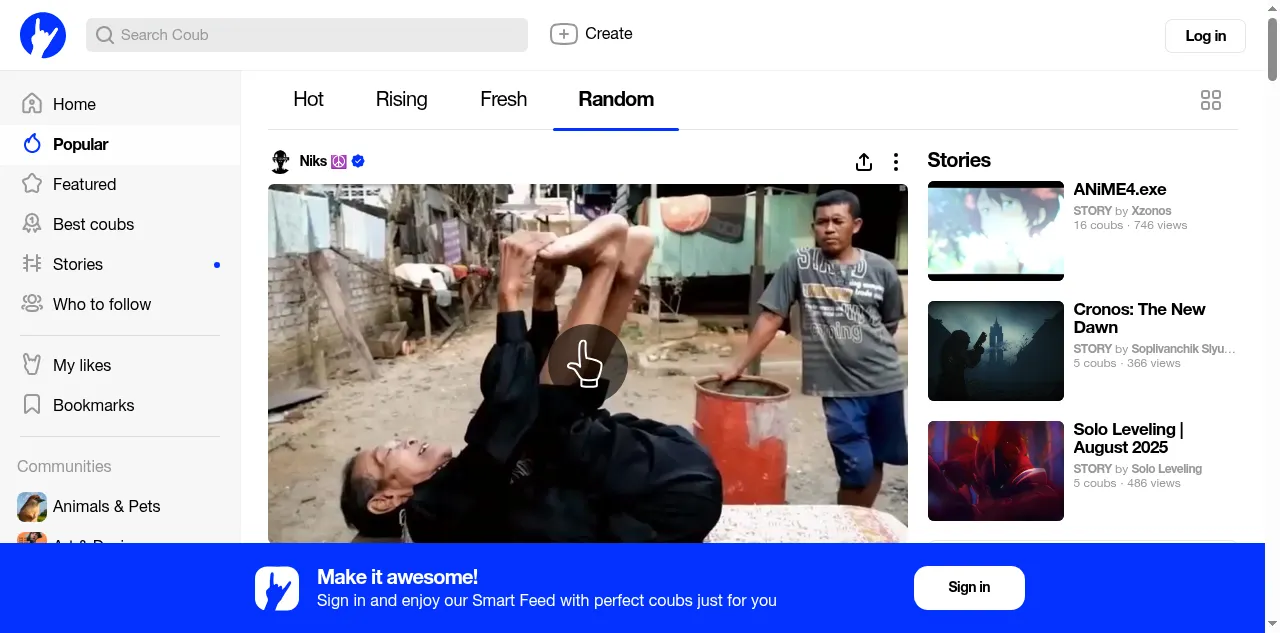Select the Rising tab
1280x633 pixels.
[401, 99]
